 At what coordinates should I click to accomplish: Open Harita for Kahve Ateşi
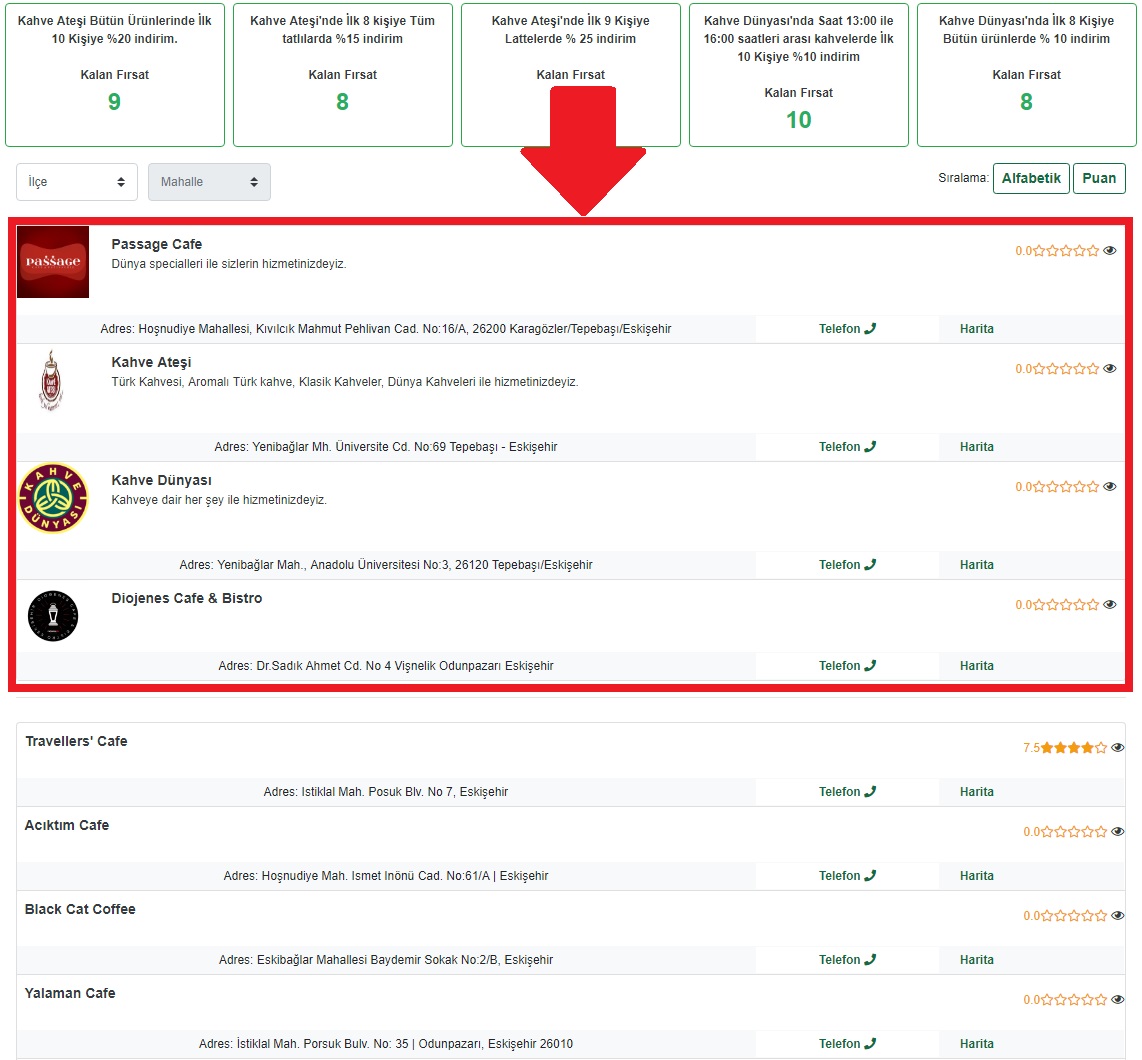[x=977, y=447]
